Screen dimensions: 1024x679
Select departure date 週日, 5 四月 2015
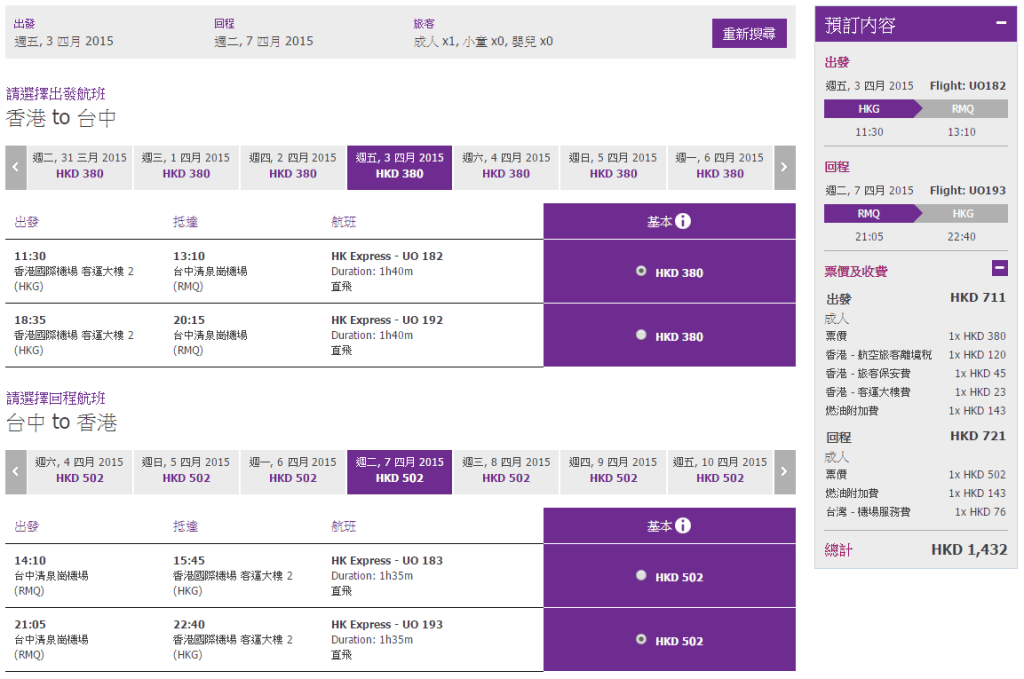tap(613, 166)
